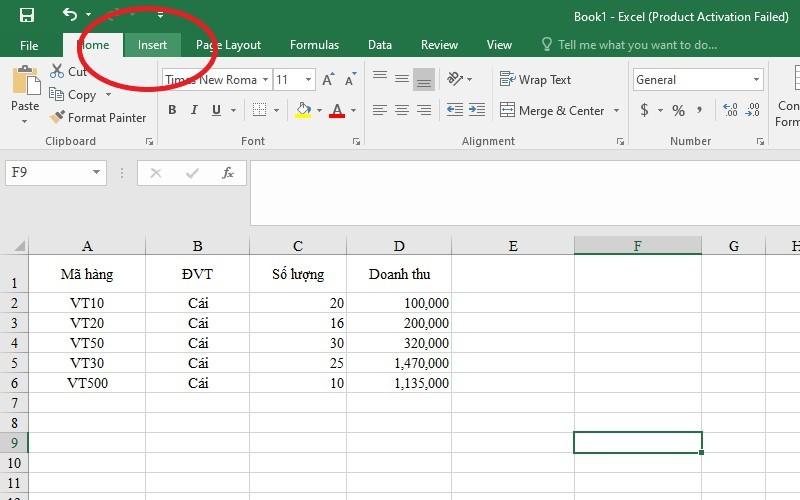Open Merge & Center options arrow
Screen dimensions: 800x500
coord(616,110)
